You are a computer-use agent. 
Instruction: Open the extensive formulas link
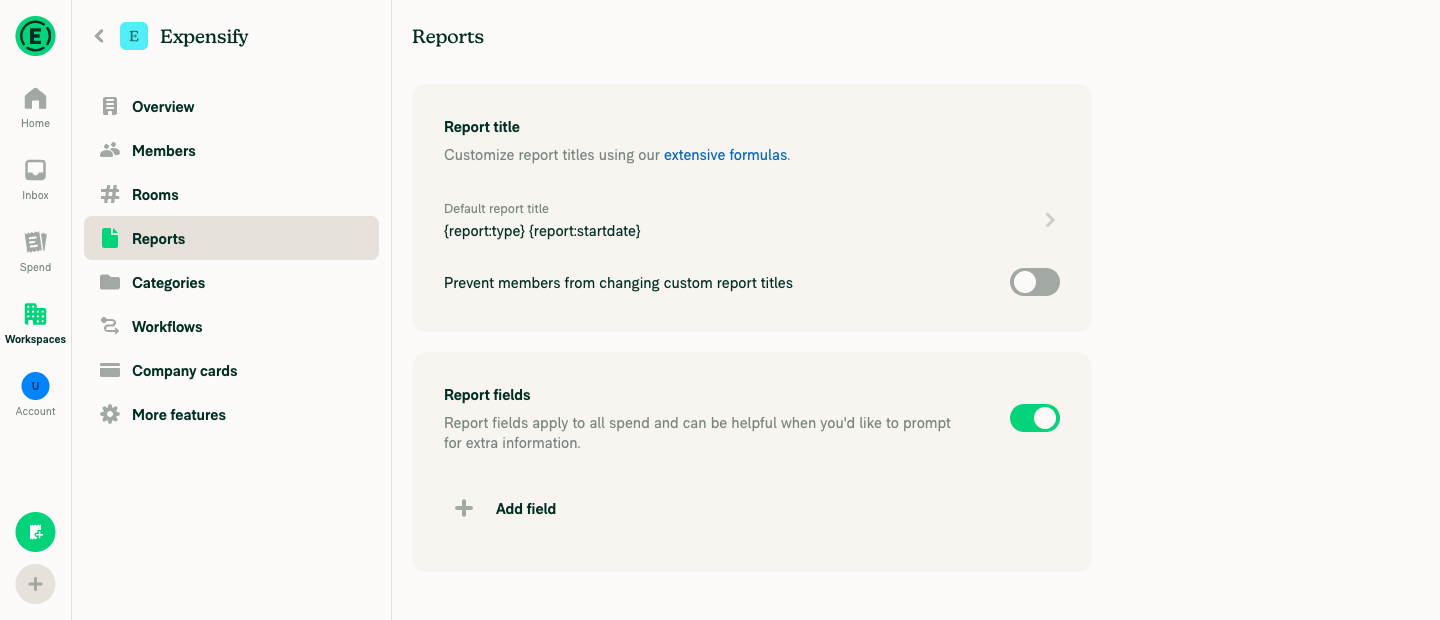(x=725, y=155)
